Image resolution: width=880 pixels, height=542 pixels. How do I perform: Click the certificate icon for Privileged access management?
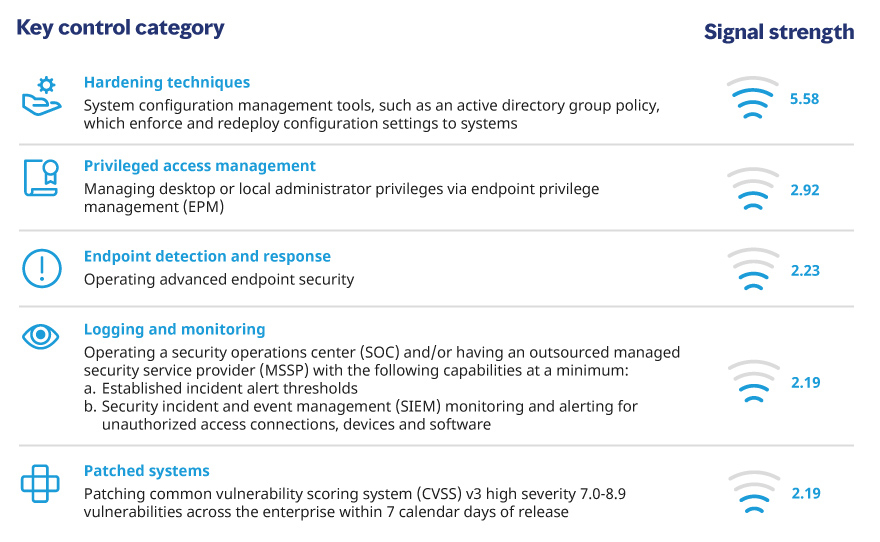42,179
